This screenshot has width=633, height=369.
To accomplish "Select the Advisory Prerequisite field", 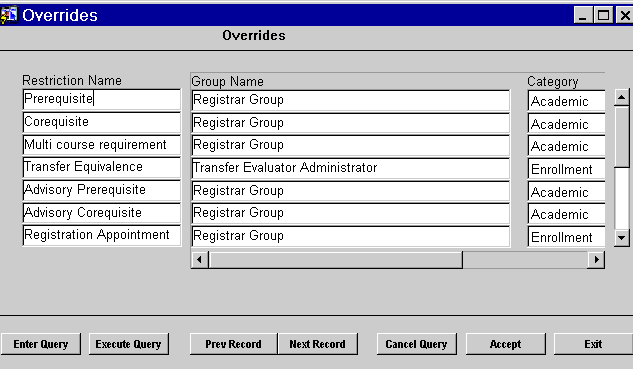I will (102, 190).
